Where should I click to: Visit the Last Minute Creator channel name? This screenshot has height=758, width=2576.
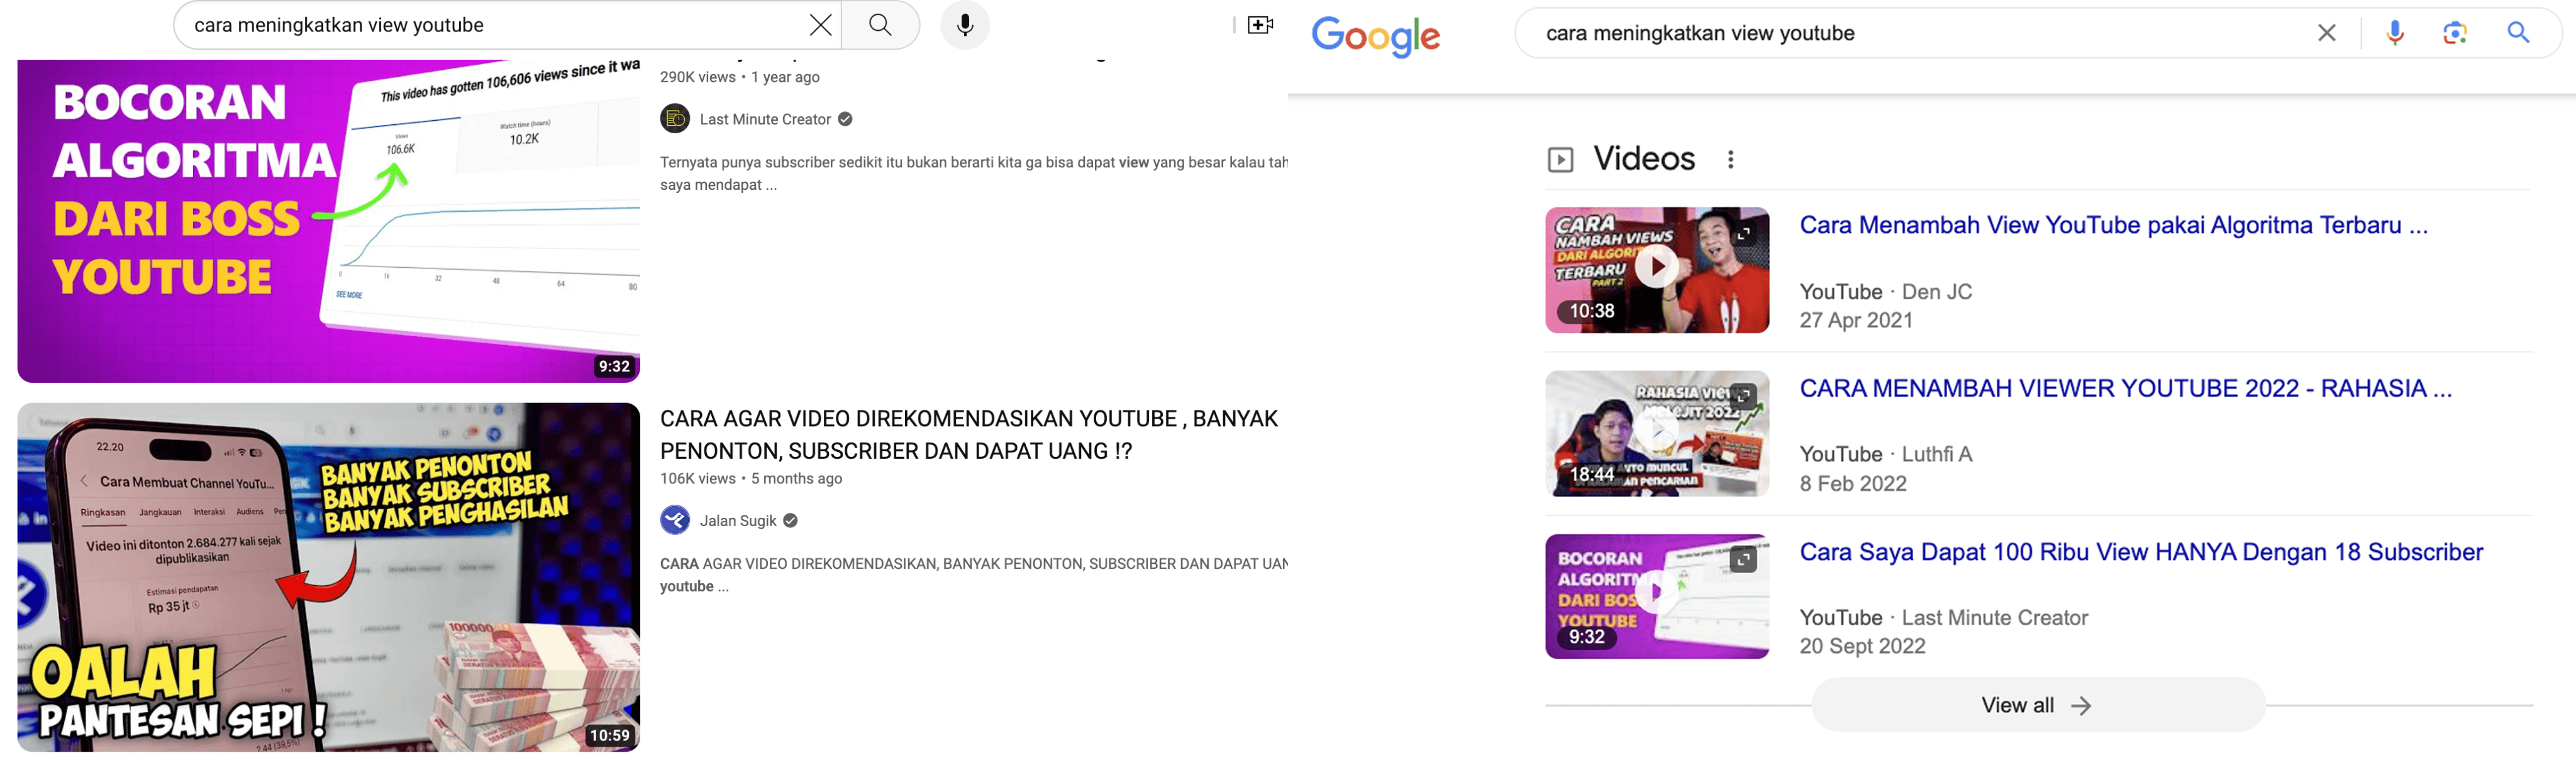pos(765,119)
